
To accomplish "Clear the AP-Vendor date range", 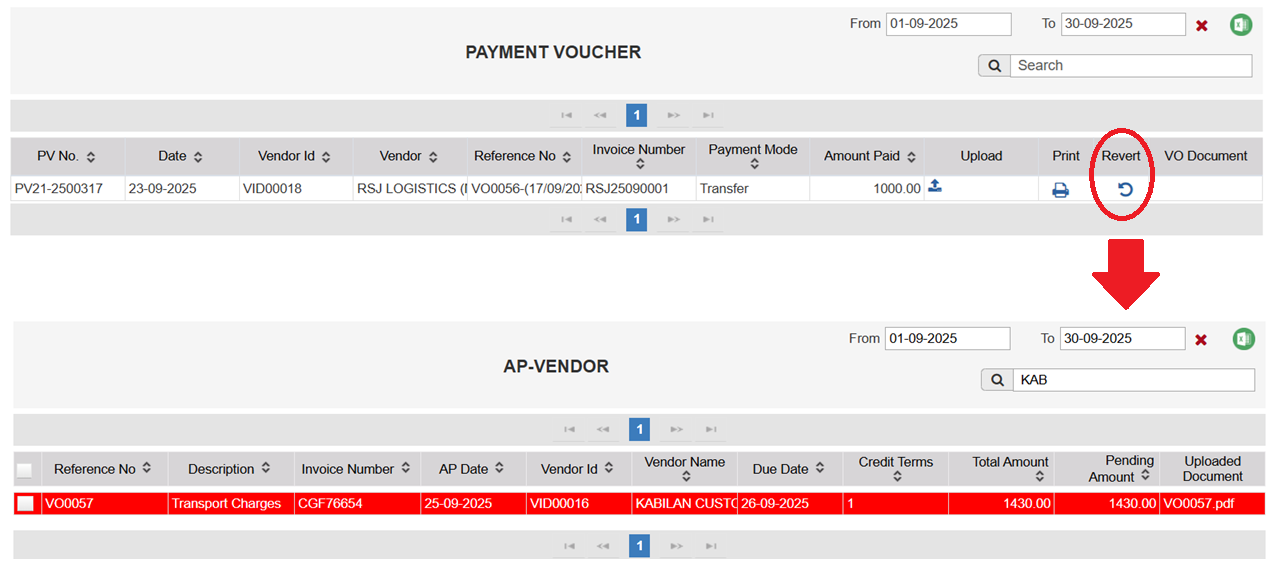I will 1201,340.
